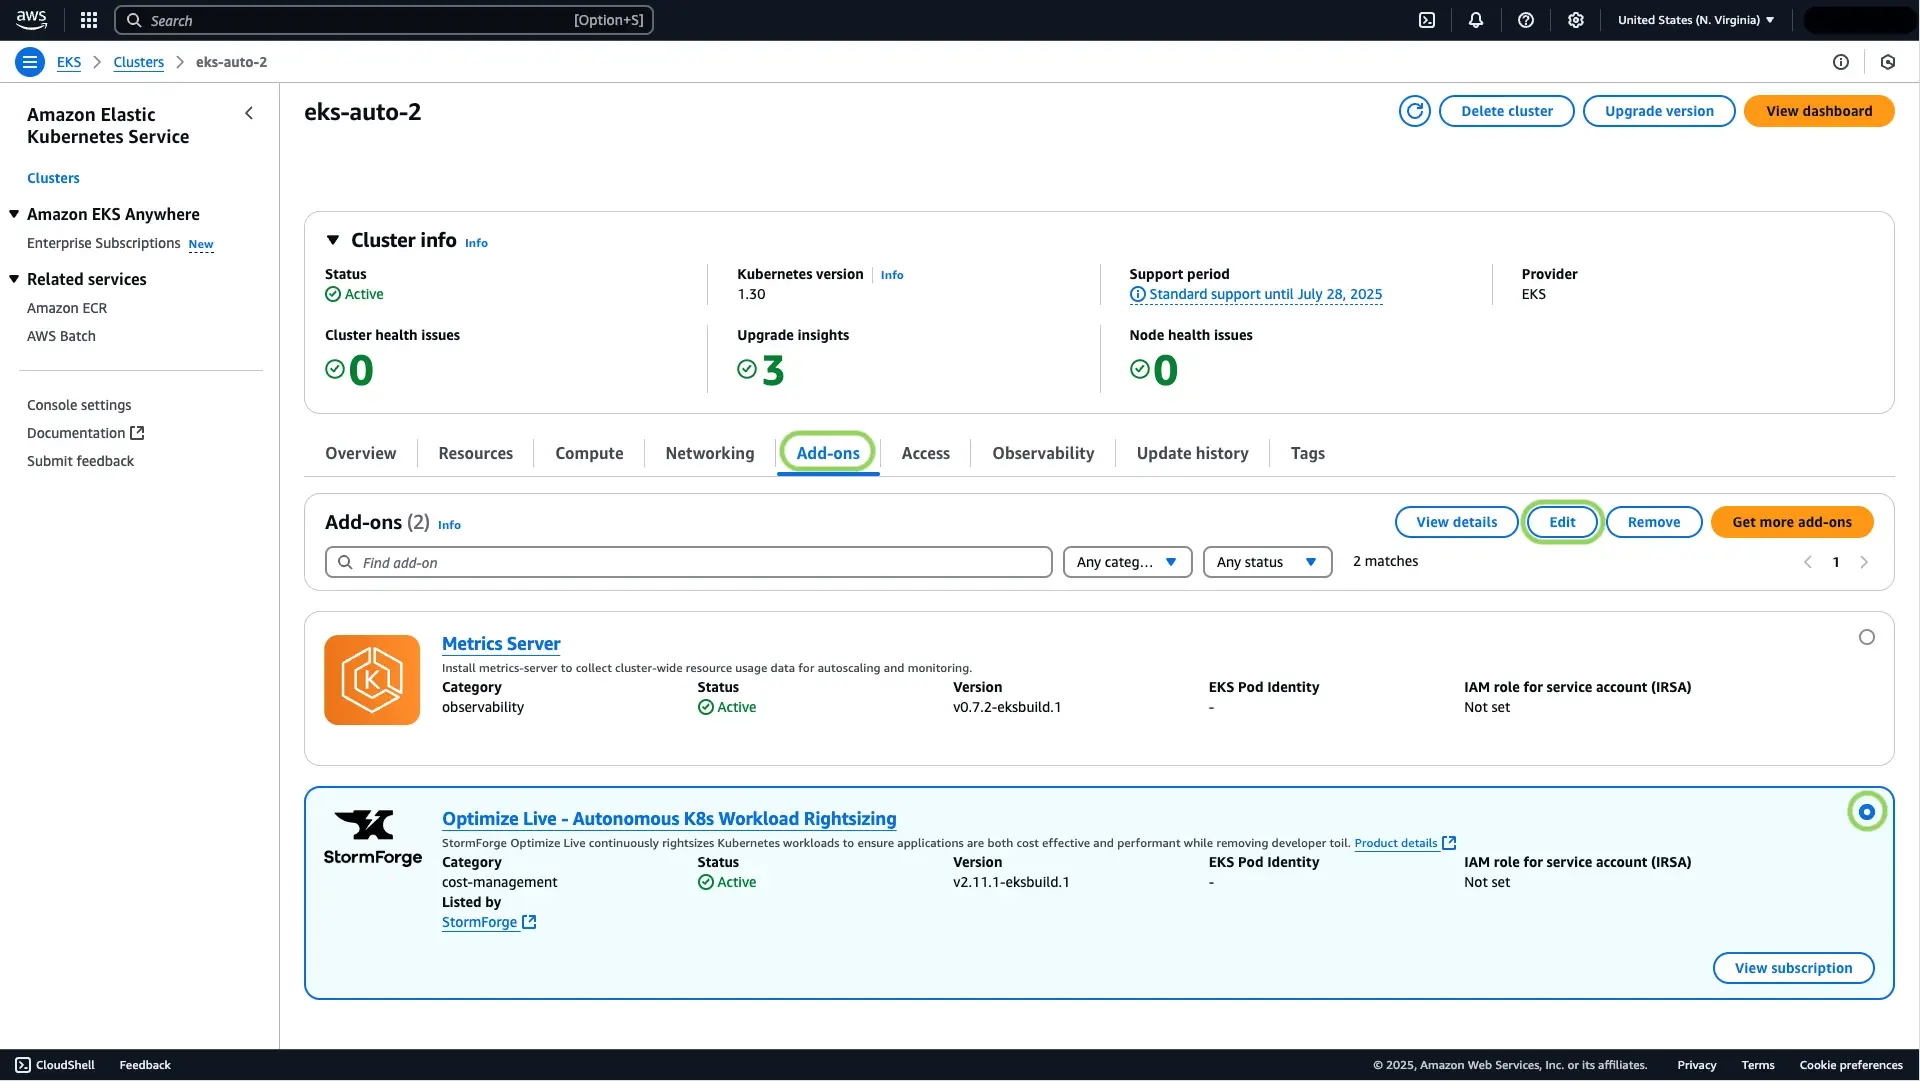Click Info link beside Kubernetes version

pos(892,275)
